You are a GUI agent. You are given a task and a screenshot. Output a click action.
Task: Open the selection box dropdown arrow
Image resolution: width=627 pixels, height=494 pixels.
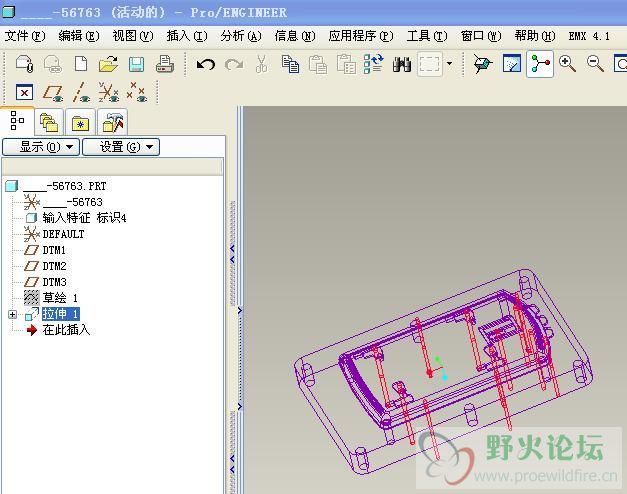pyautogui.click(x=449, y=64)
